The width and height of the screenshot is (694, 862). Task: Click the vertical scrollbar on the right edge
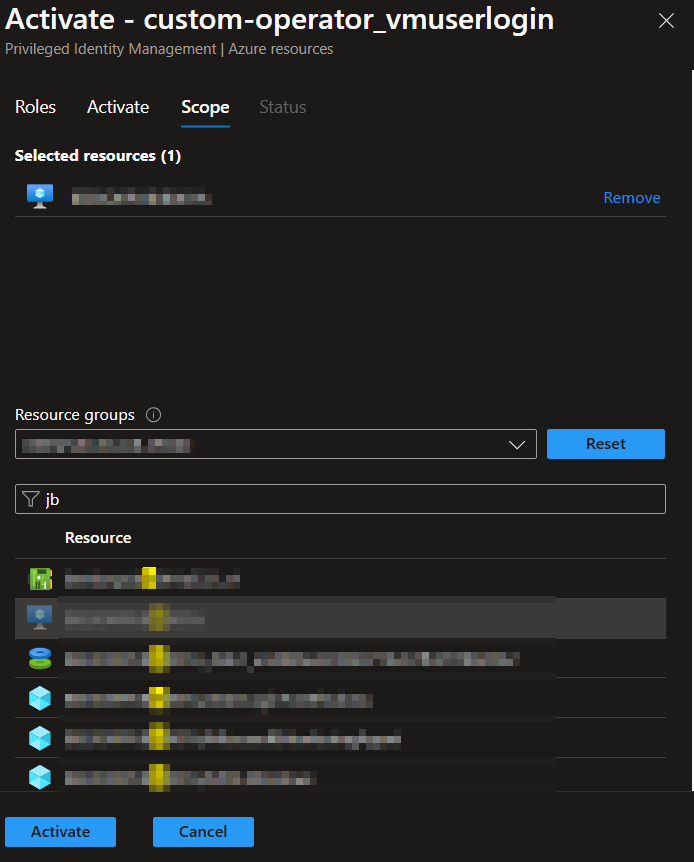[x=692, y=430]
